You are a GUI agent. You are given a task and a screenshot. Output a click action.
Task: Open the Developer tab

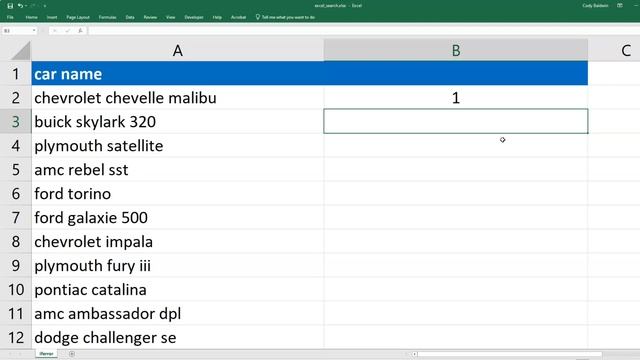[x=194, y=17]
